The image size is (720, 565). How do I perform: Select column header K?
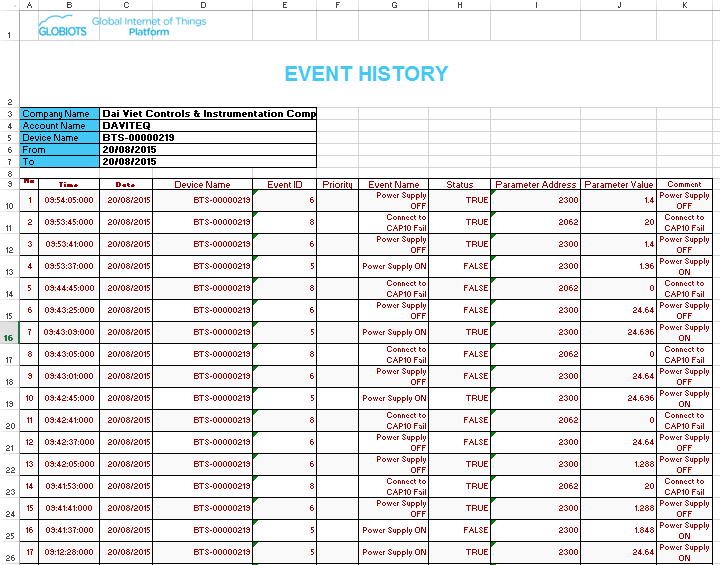pos(684,5)
